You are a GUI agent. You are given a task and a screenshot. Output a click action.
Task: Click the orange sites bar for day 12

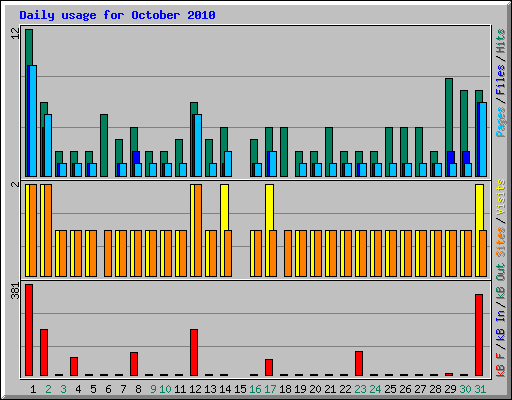click(198, 230)
